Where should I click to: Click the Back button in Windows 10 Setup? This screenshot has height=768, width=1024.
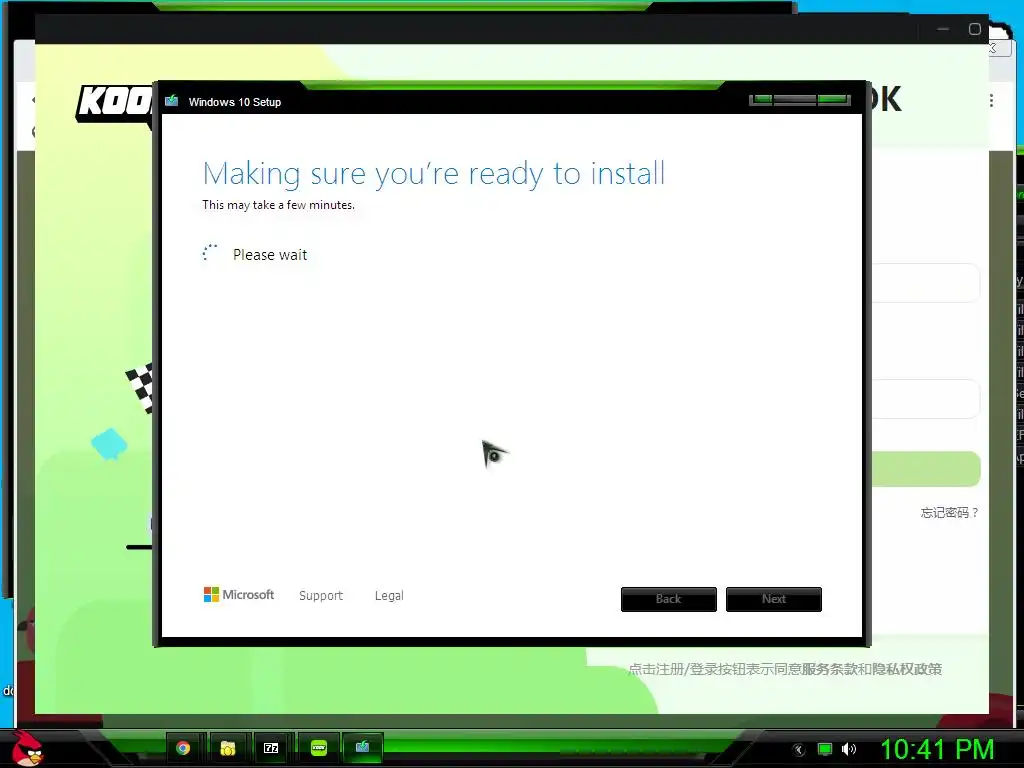click(669, 599)
